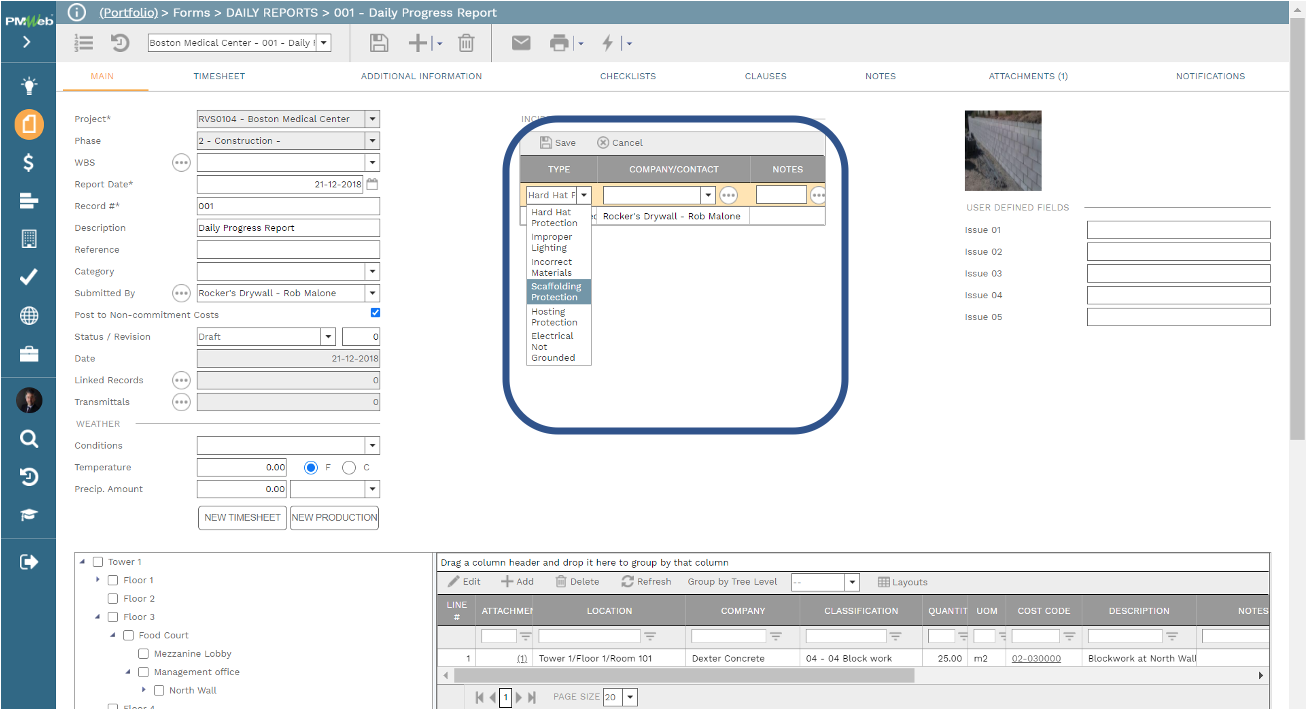Open the Phase dropdown
The height and width of the screenshot is (710, 1308).
click(372, 141)
